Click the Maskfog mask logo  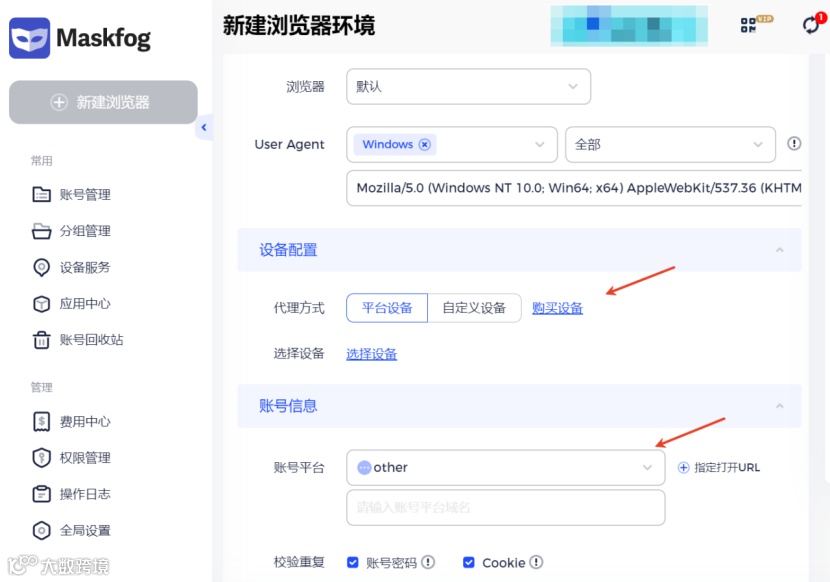[x=30, y=38]
